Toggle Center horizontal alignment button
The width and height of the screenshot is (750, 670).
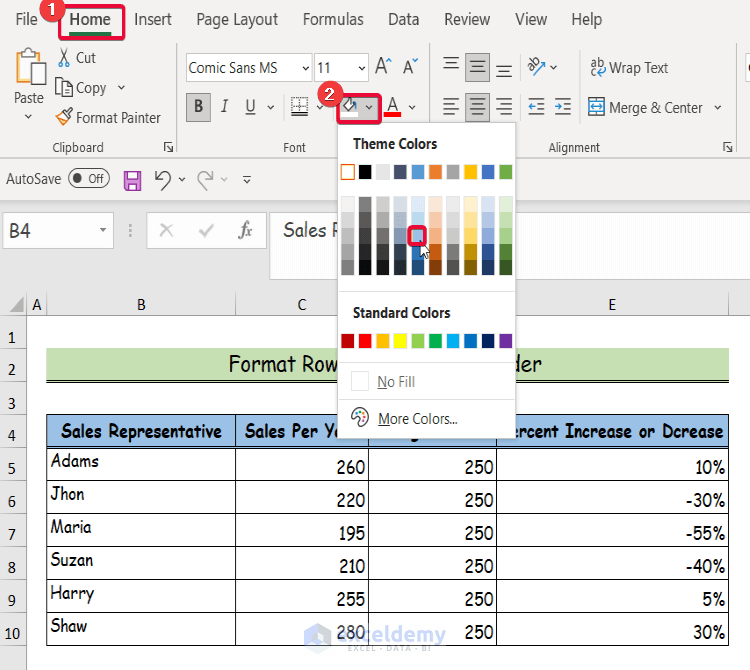tap(477, 106)
